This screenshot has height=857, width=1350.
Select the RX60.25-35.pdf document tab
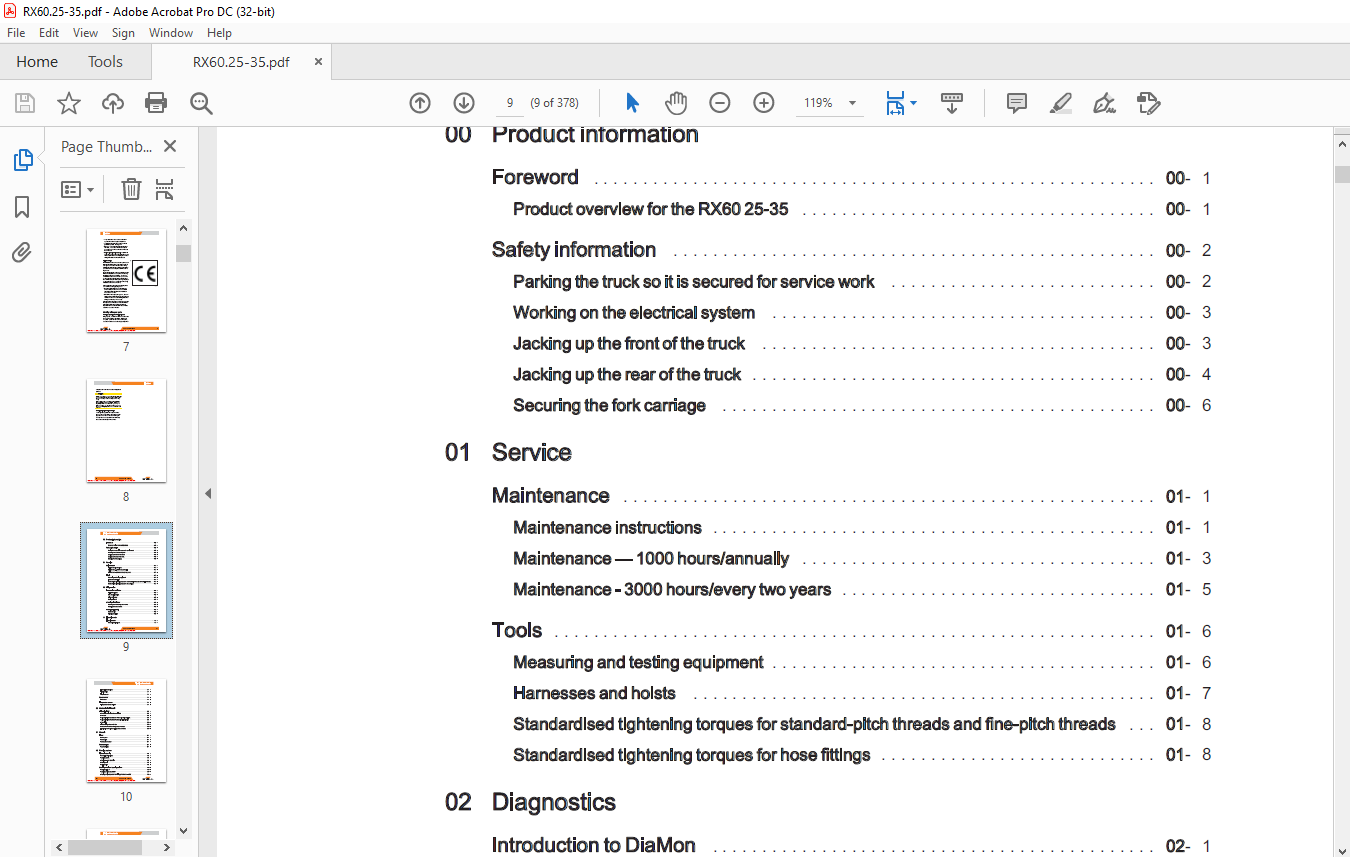click(241, 62)
